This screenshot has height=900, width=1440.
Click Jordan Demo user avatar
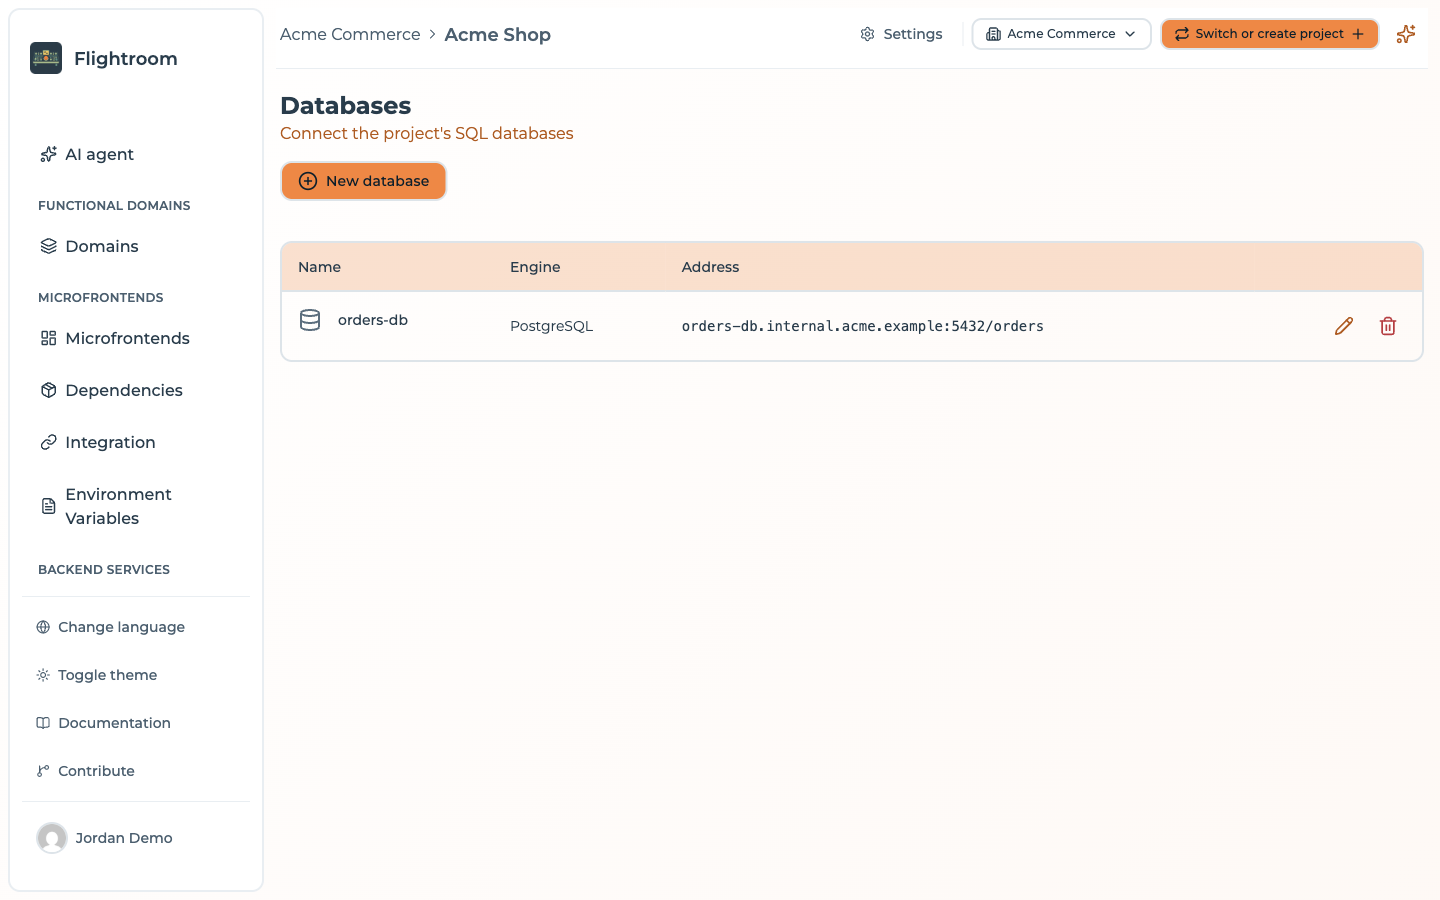(52, 838)
